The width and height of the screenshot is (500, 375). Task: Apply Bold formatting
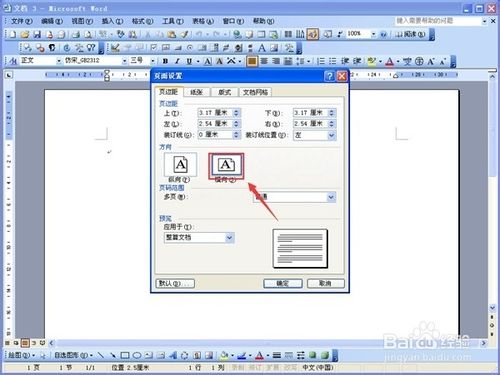pyautogui.click(x=165, y=61)
